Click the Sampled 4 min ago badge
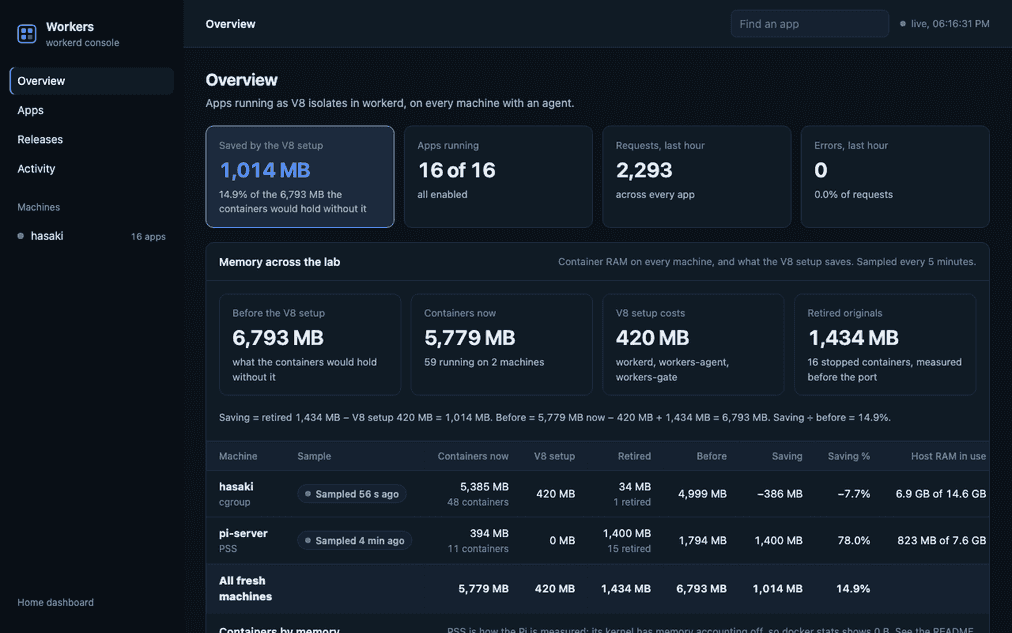Screen dimensions: 1012x633 (x=354, y=541)
